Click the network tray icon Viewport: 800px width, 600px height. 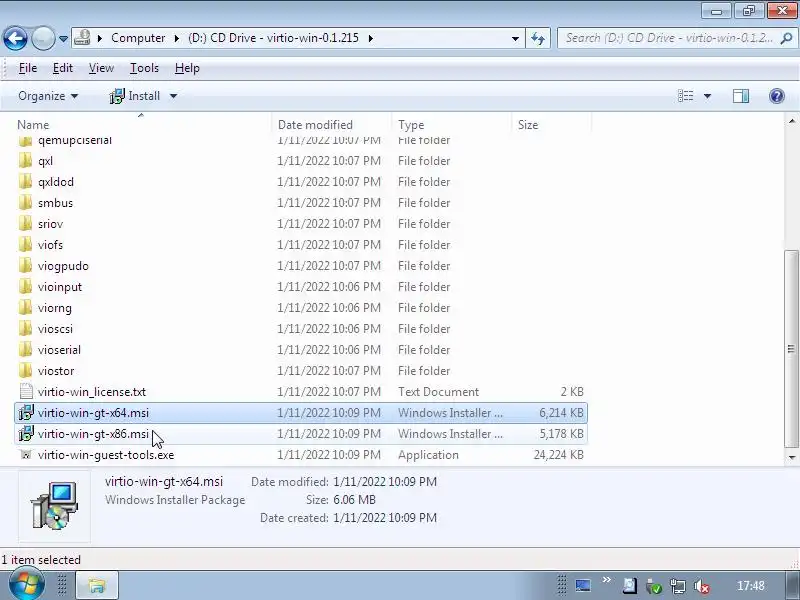click(x=678, y=586)
